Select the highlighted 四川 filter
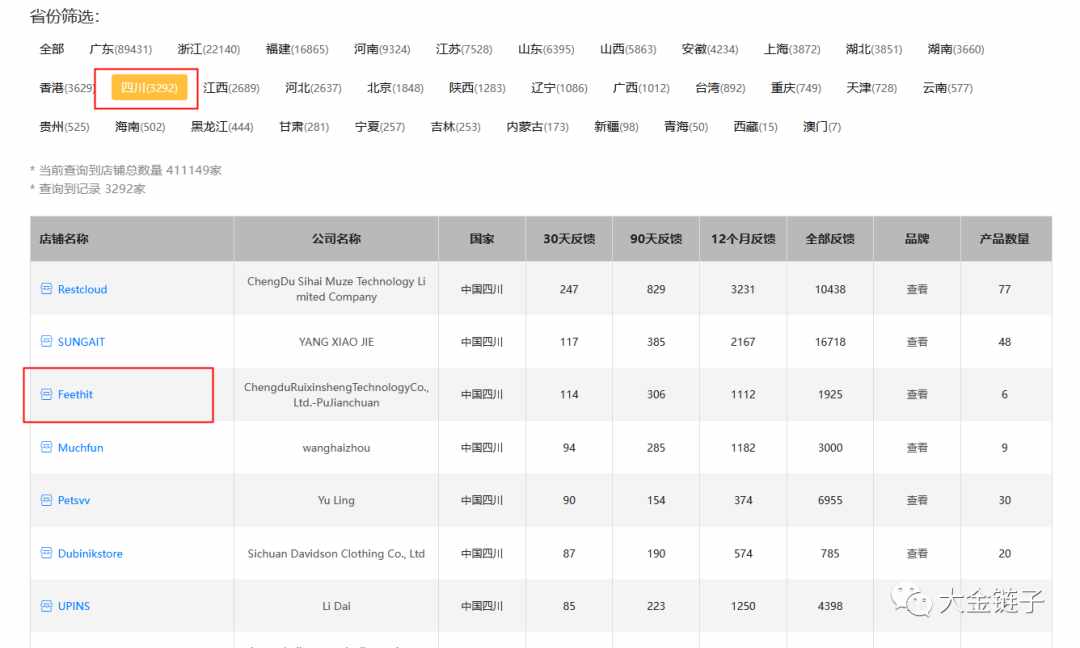Screen dimensions: 1080x648 pyautogui.click(x=149, y=88)
